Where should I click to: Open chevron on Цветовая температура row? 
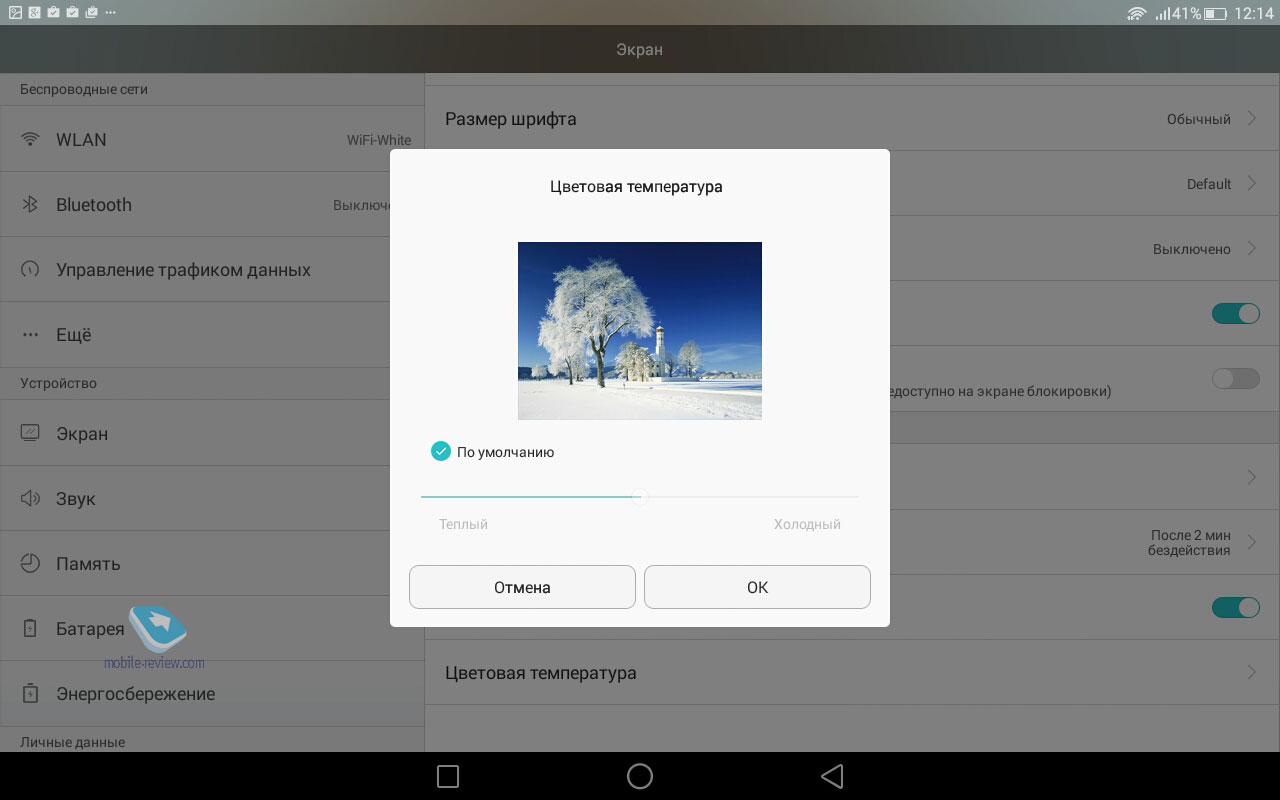click(x=1251, y=672)
